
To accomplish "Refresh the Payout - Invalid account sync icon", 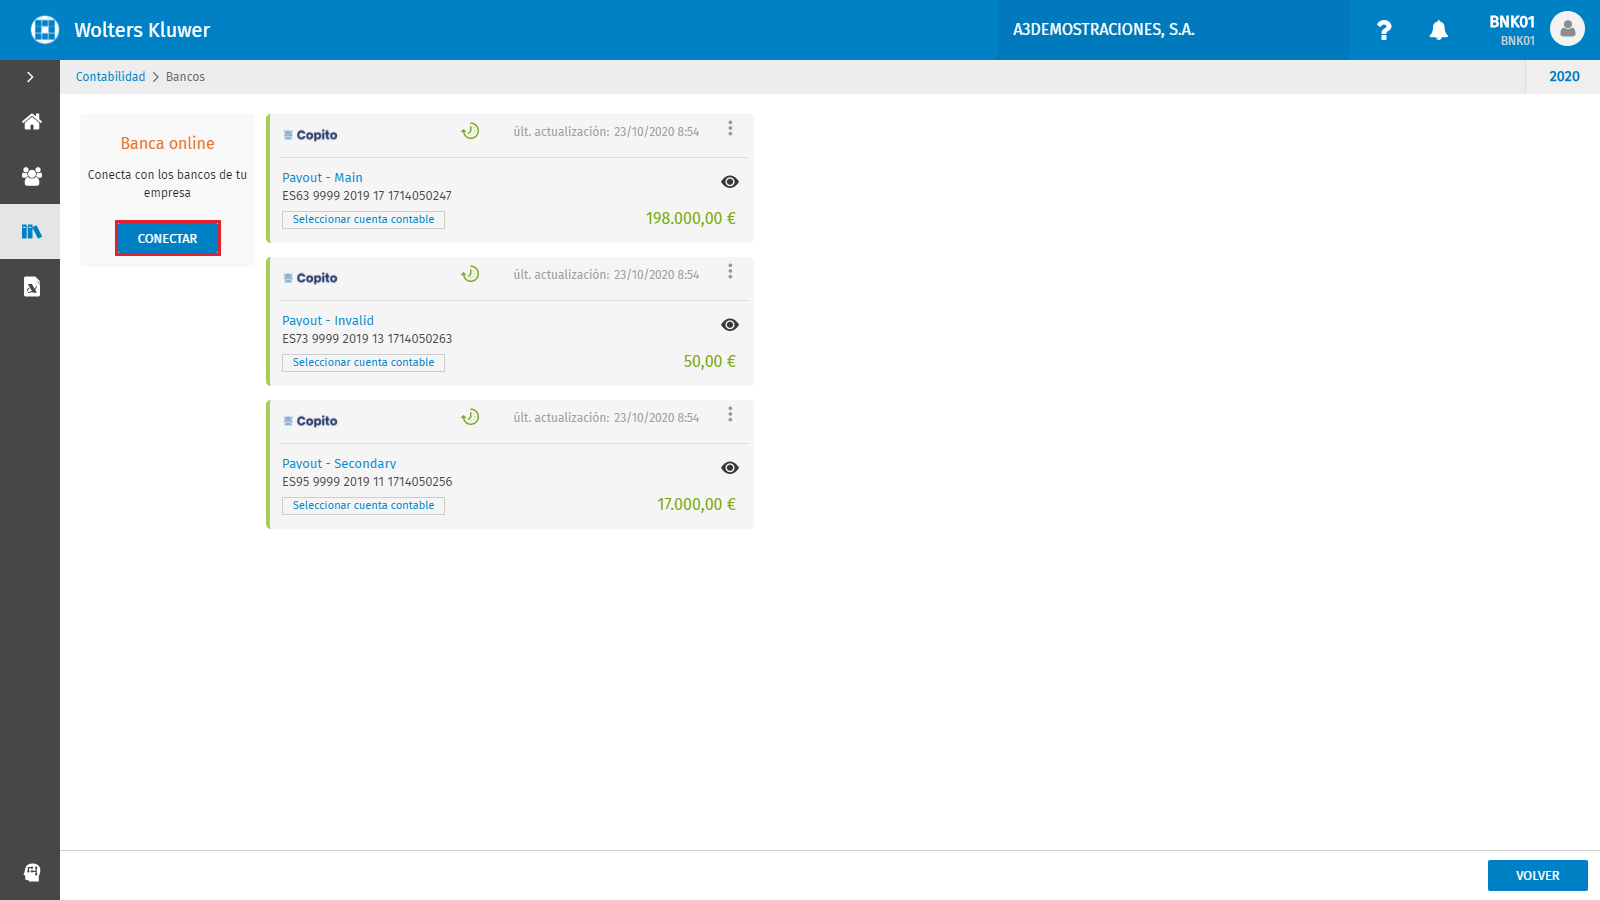I will coord(470,274).
